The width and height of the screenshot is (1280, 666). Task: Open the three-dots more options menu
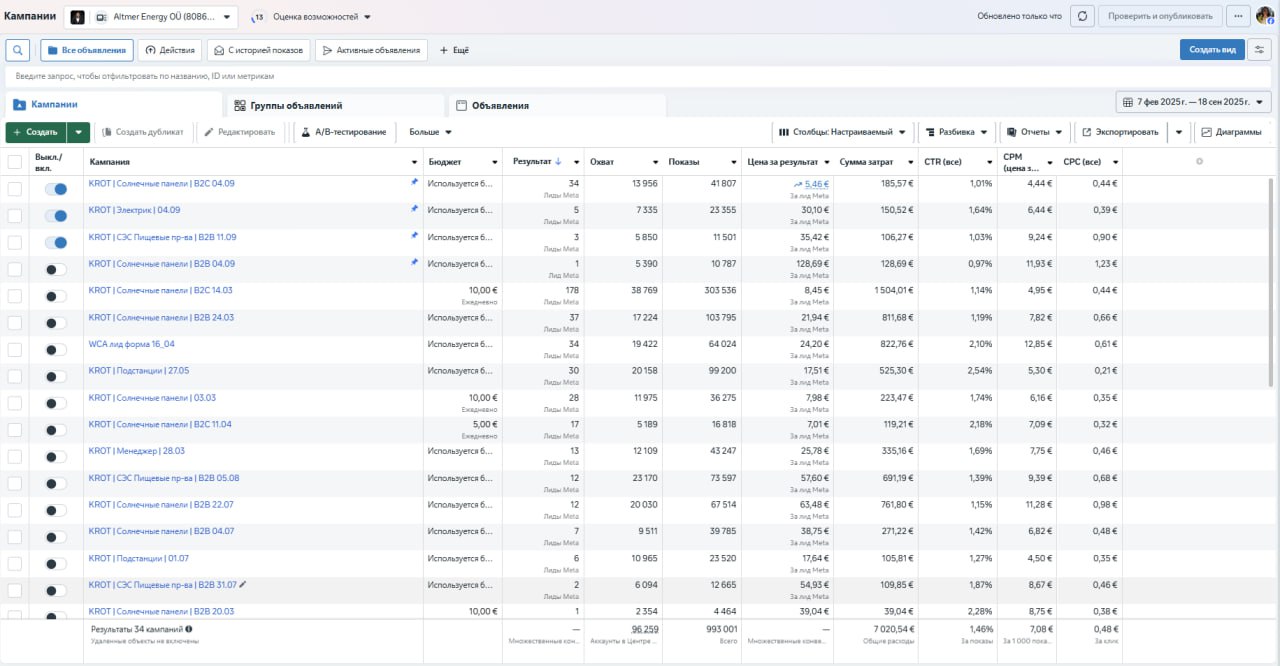[1238, 16]
